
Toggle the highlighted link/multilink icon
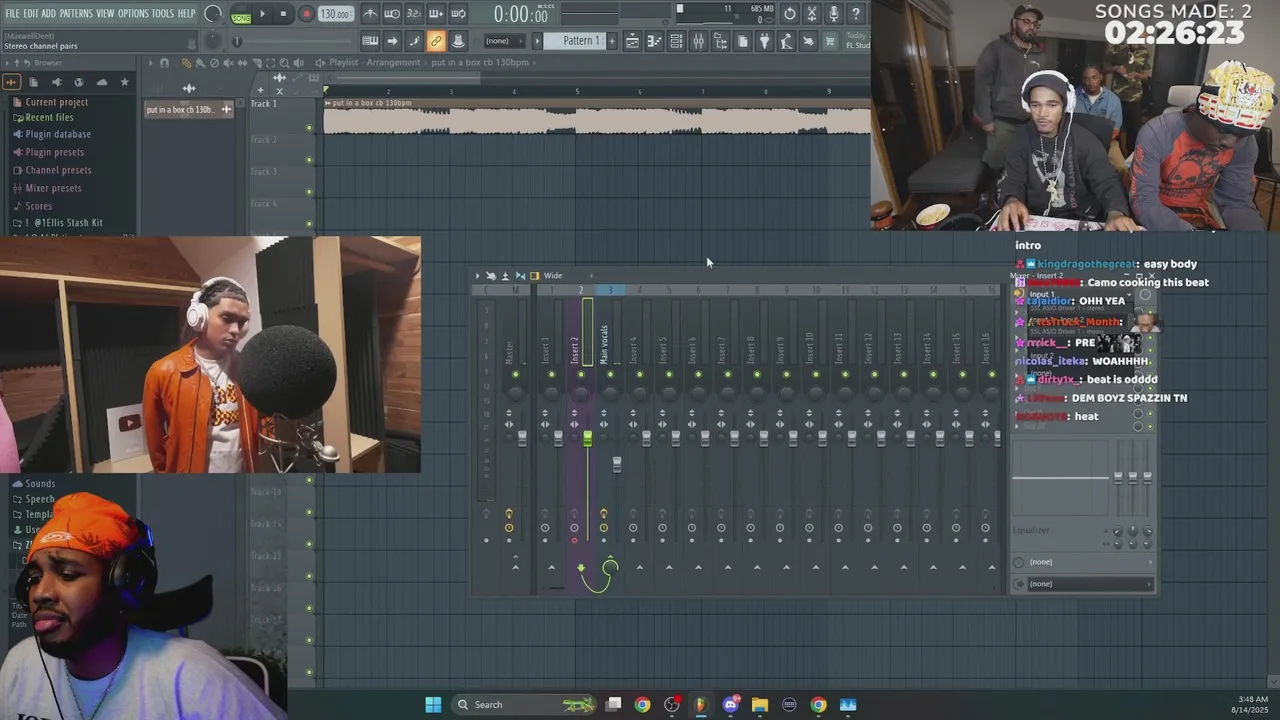click(x=436, y=41)
